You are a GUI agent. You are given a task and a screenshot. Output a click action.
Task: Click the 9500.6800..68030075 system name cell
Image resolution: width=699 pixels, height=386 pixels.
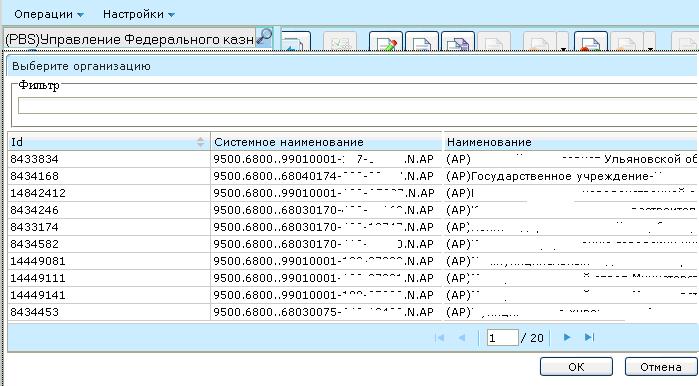pos(326,312)
